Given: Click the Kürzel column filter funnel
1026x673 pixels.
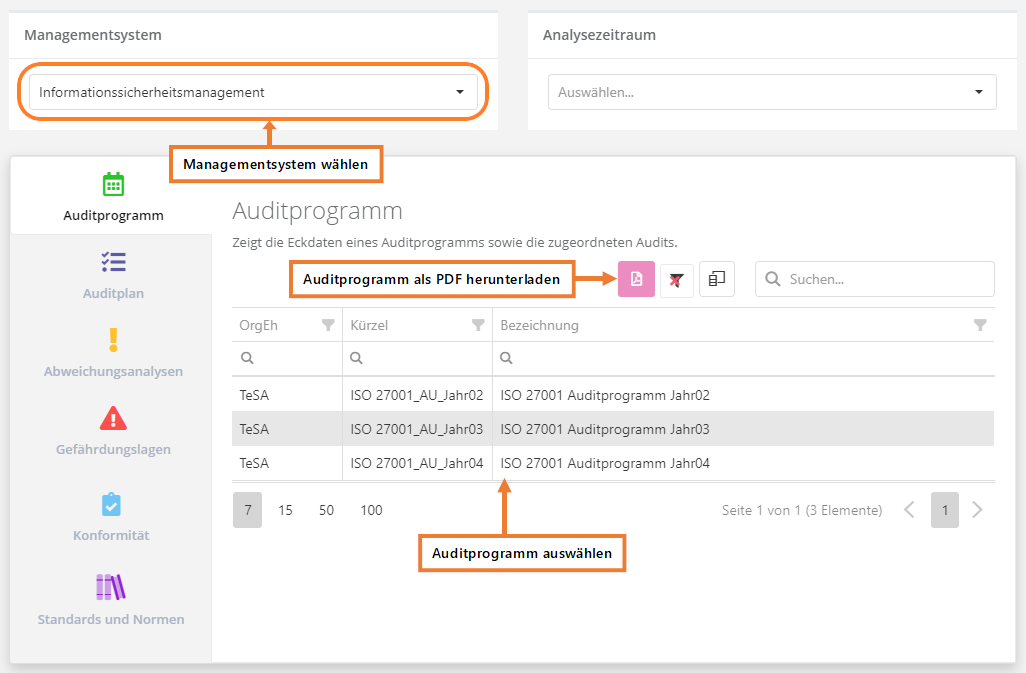Looking at the screenshot, I should click(x=478, y=325).
